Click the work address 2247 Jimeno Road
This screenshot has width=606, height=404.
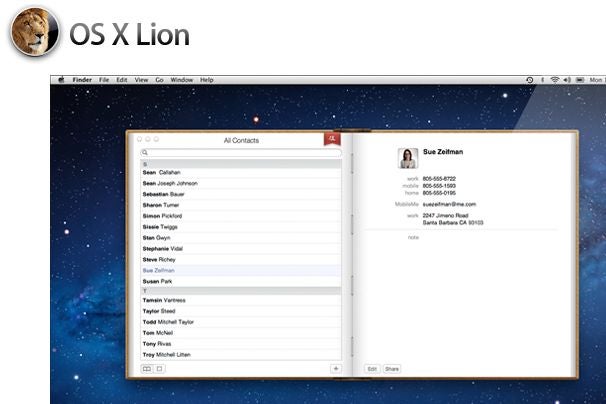point(453,219)
